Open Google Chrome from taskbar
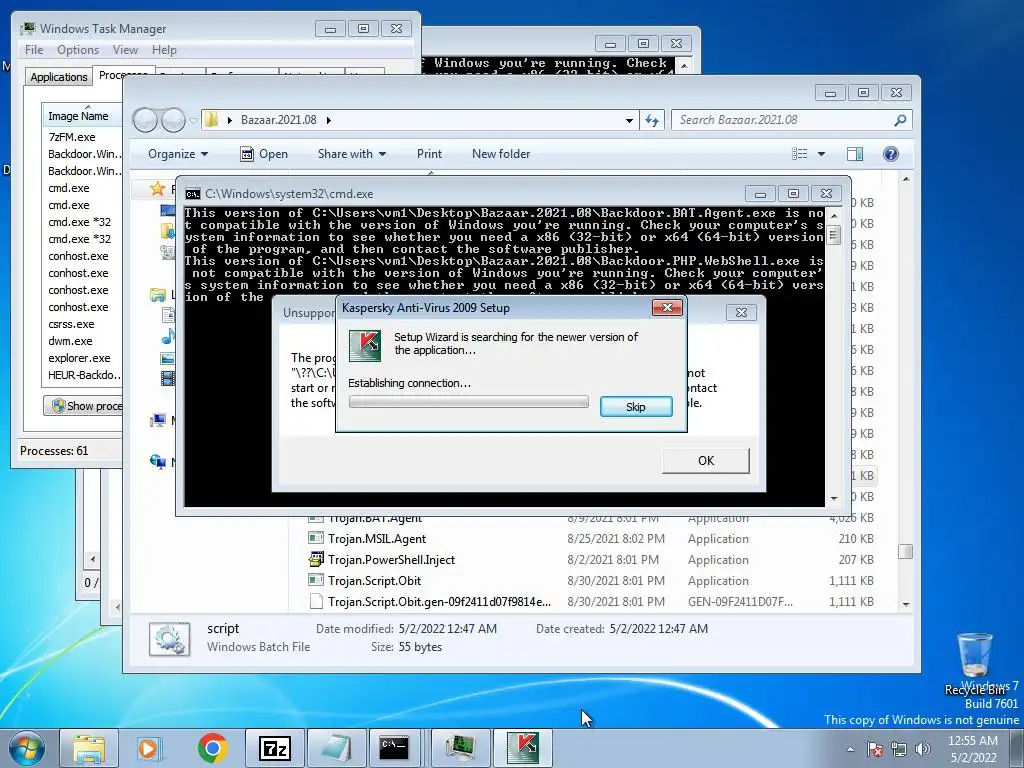 point(212,748)
